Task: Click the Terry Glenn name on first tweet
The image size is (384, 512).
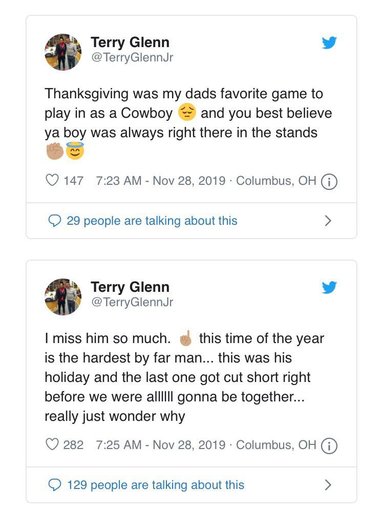Action: (x=130, y=42)
